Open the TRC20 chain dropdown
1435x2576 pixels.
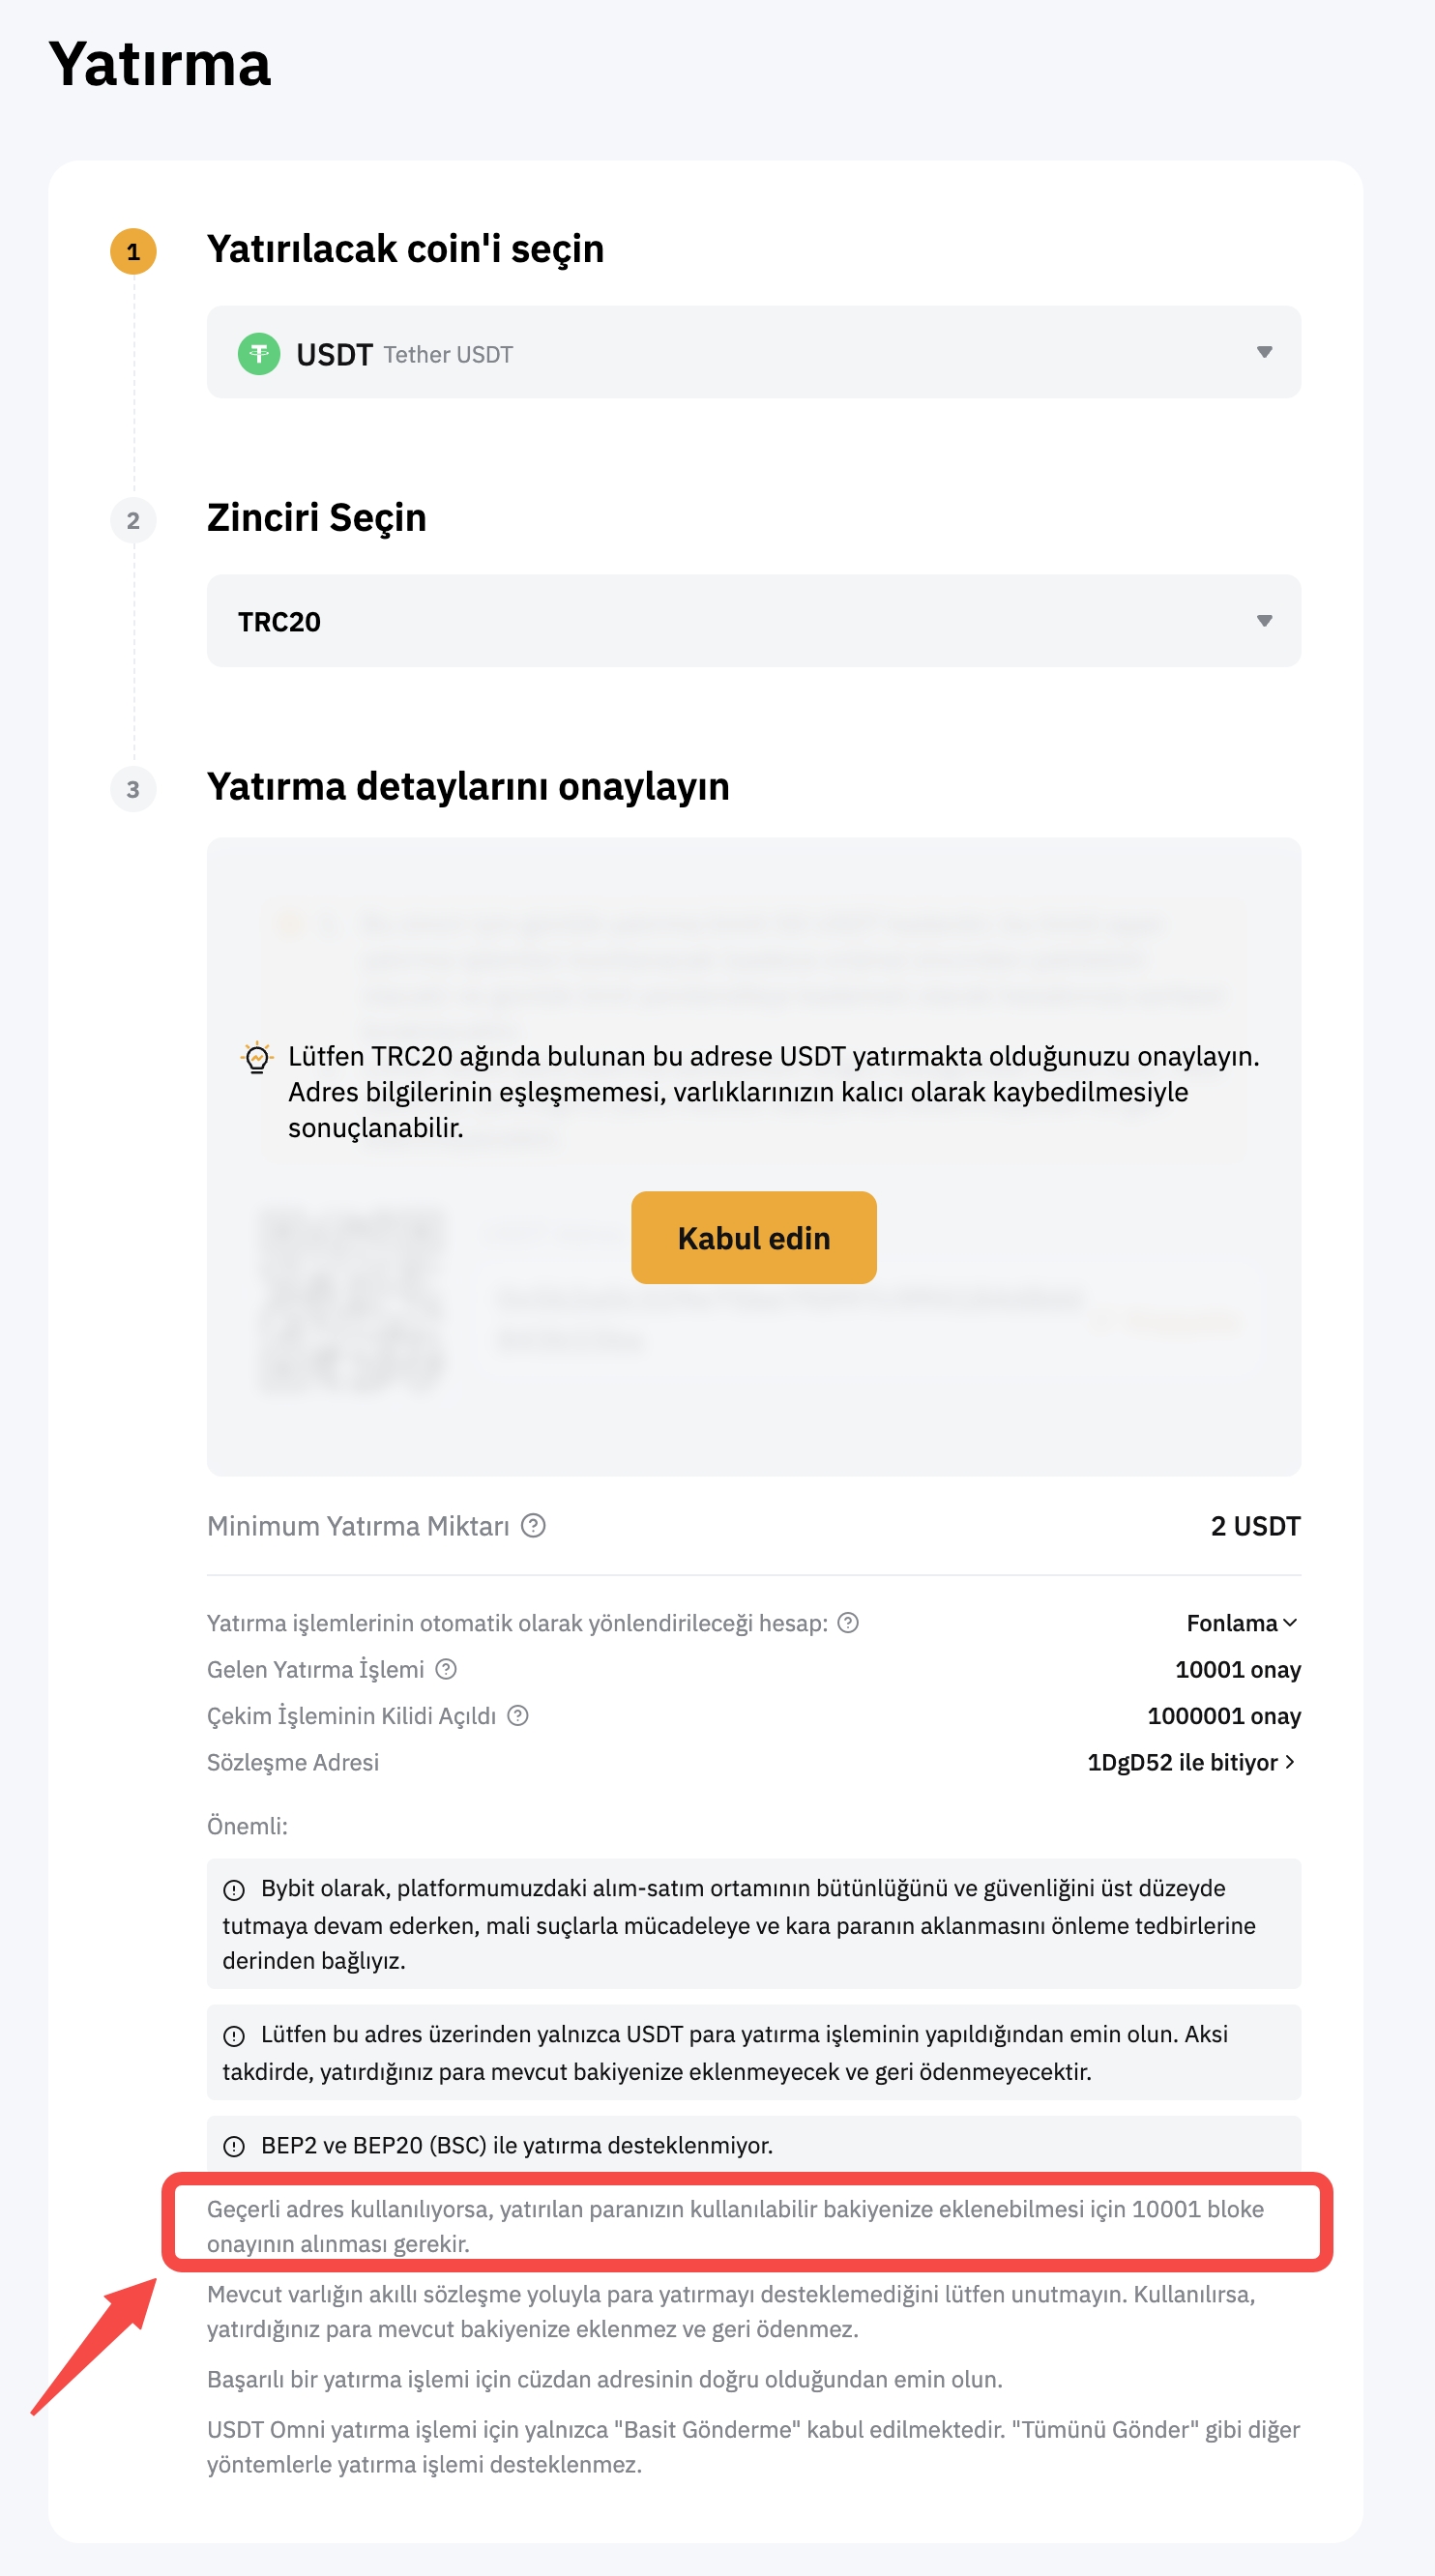(x=752, y=621)
